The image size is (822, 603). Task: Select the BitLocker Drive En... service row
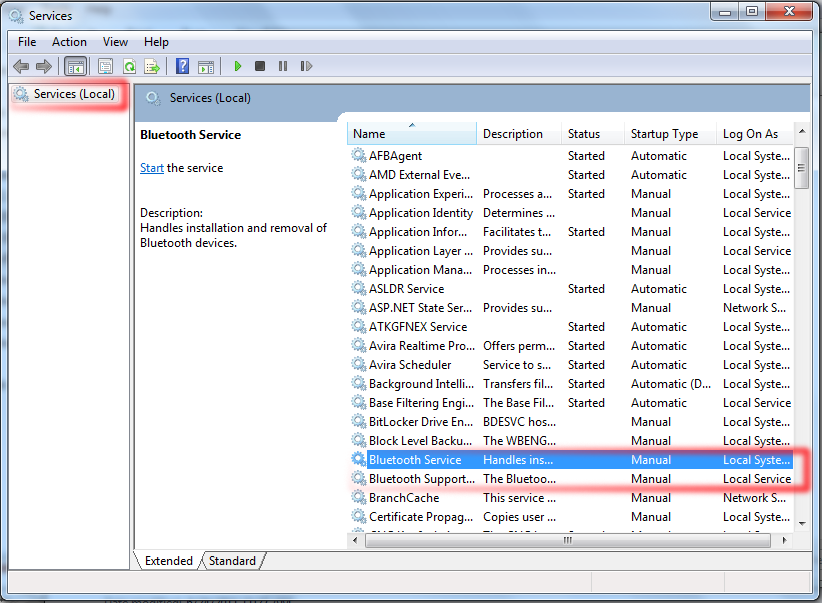click(570, 422)
